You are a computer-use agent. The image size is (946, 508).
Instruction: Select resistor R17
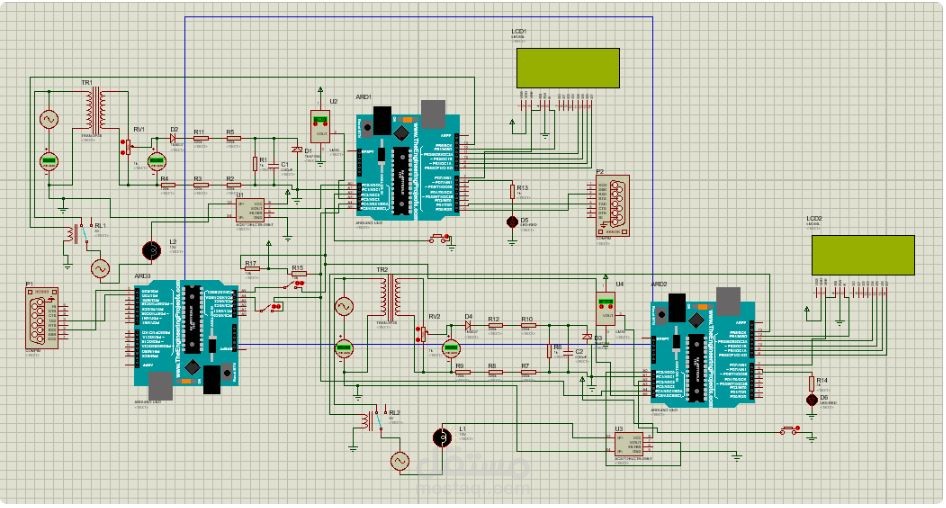pos(250,268)
